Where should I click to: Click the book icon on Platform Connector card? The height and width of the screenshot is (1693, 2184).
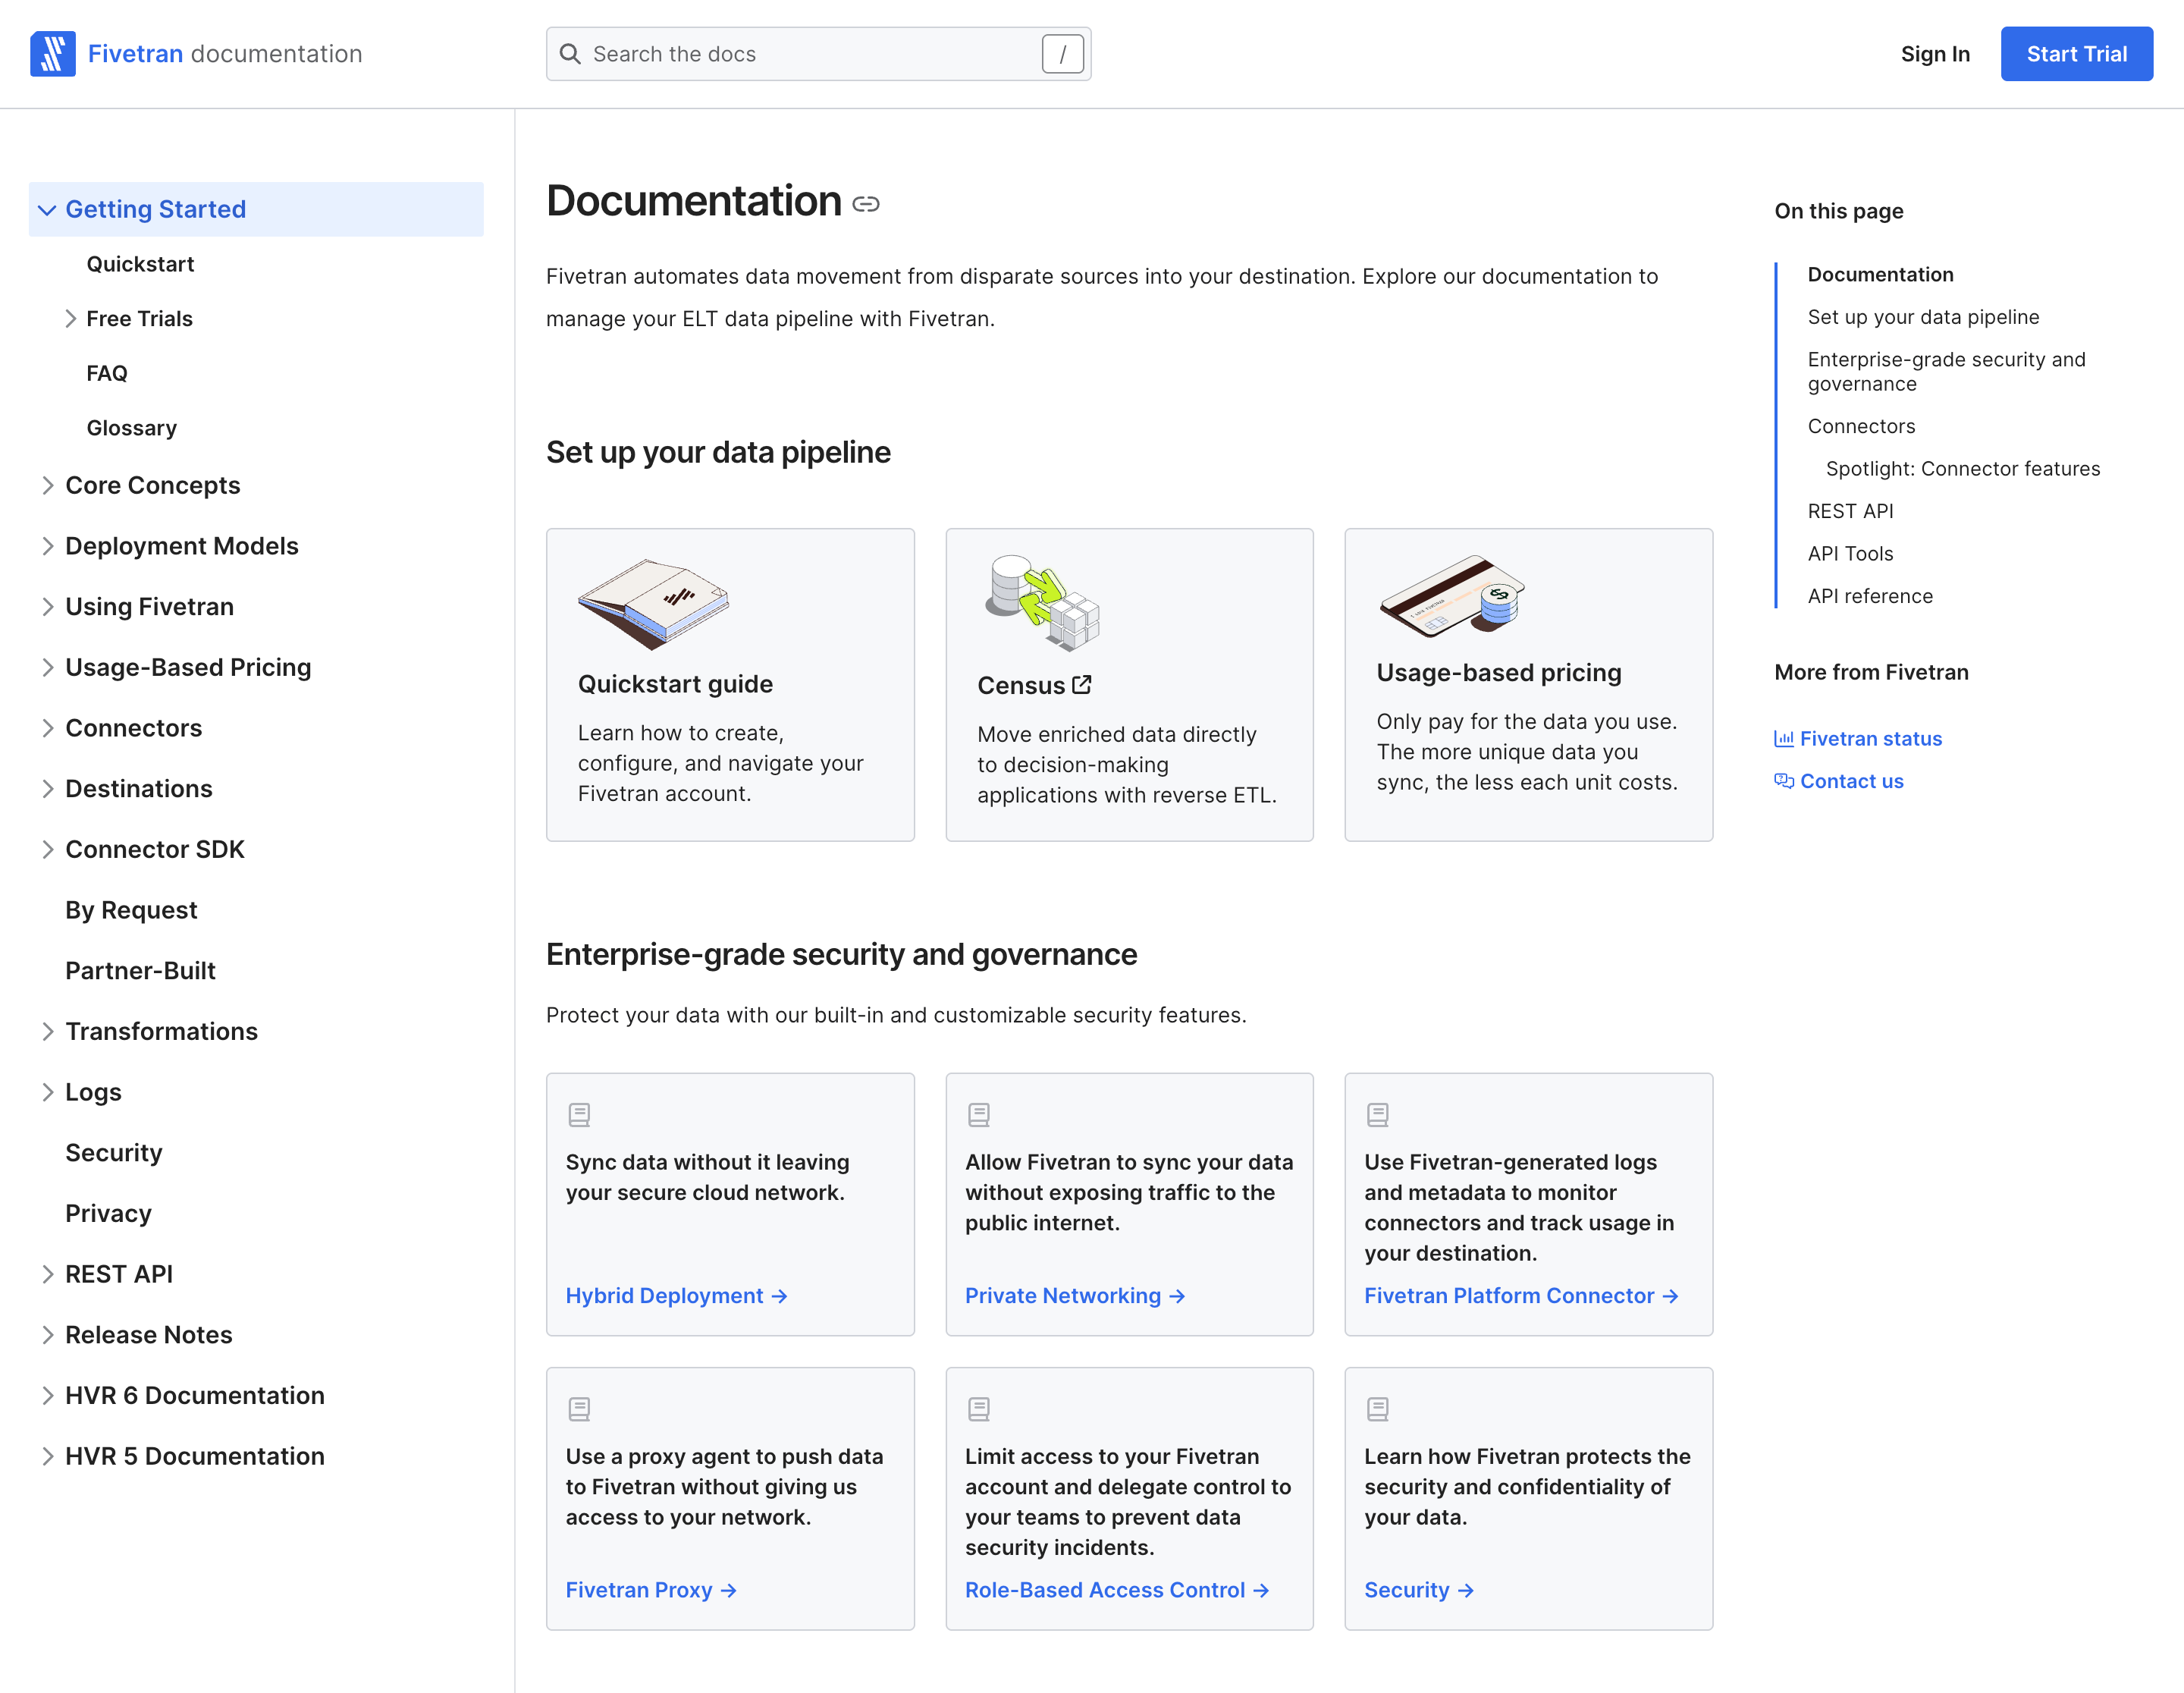tap(1377, 1115)
